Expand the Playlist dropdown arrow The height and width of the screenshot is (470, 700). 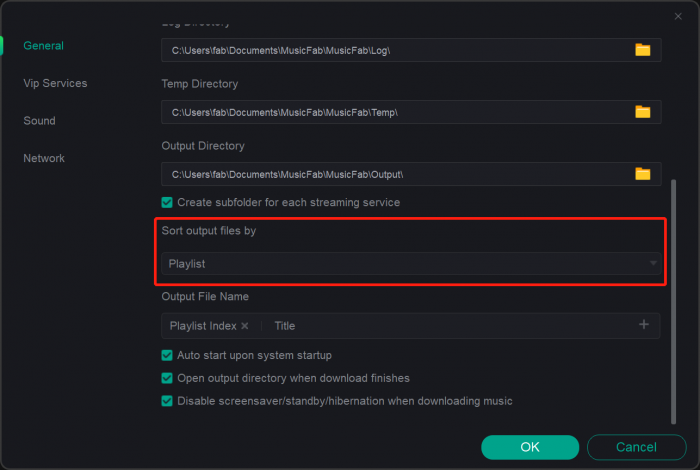[653, 264]
